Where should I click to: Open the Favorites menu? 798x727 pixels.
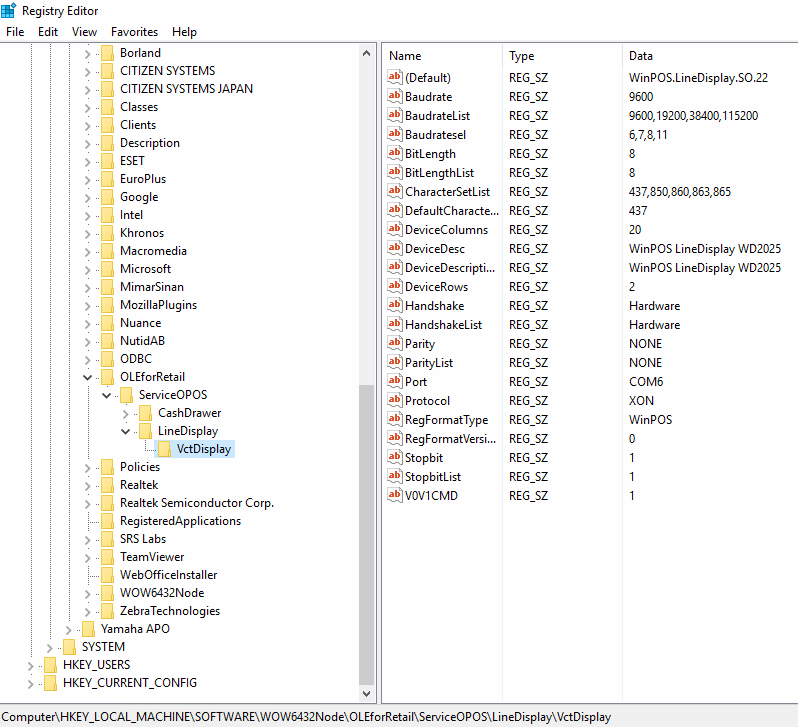pos(134,32)
